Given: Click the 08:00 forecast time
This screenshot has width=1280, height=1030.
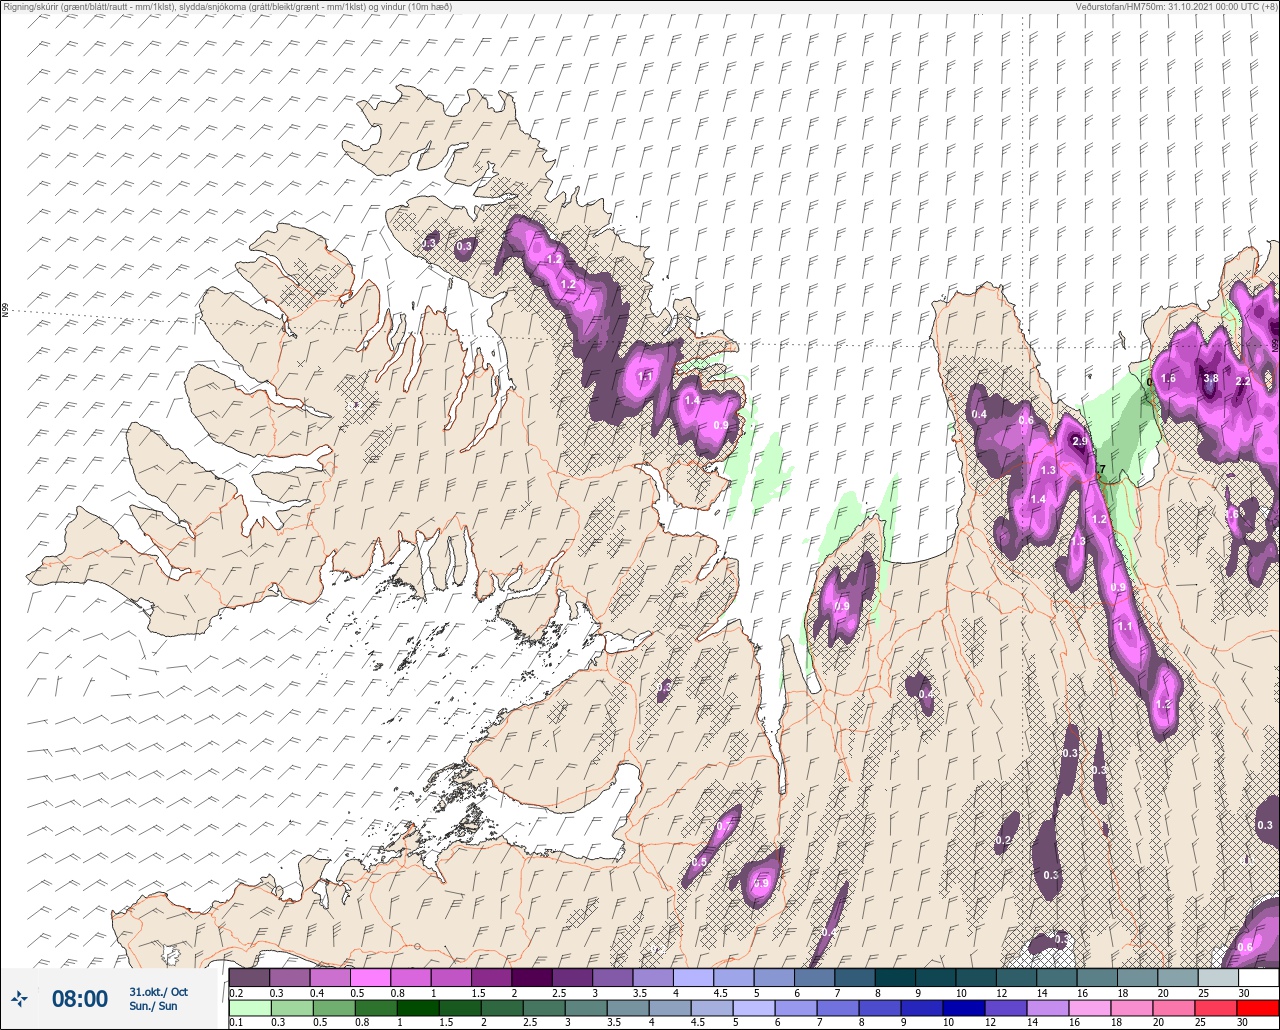Looking at the screenshot, I should [80, 999].
